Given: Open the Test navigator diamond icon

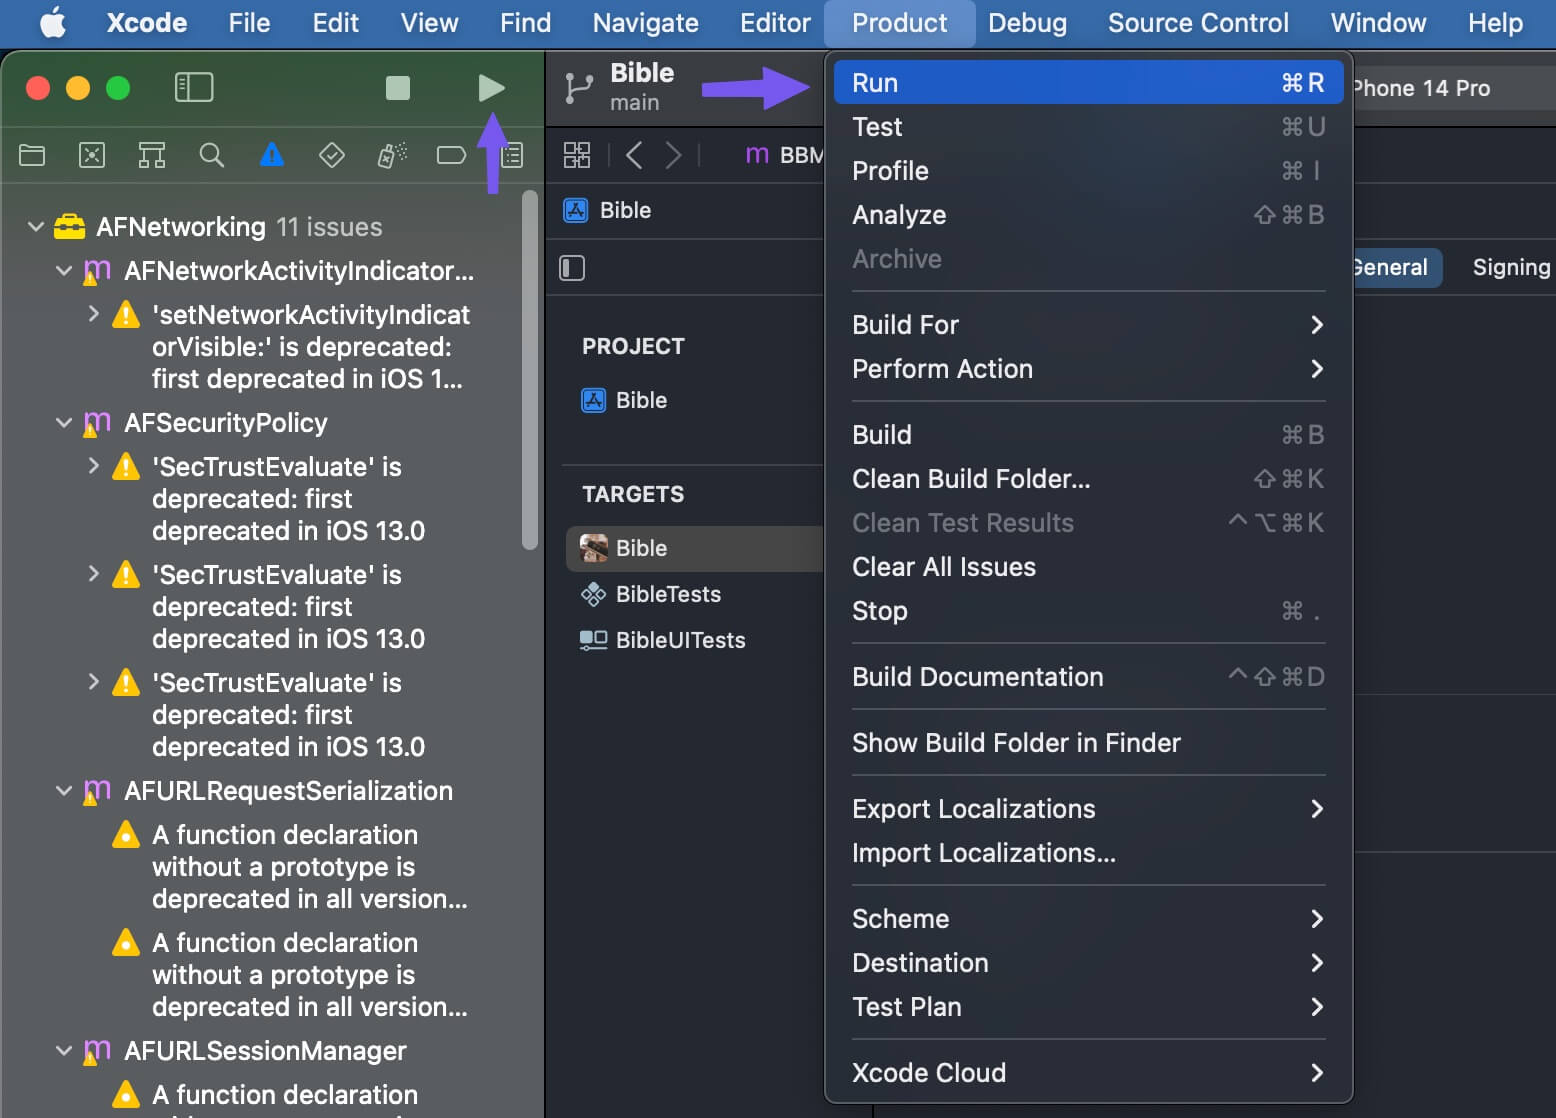Looking at the screenshot, I should pos(332,155).
